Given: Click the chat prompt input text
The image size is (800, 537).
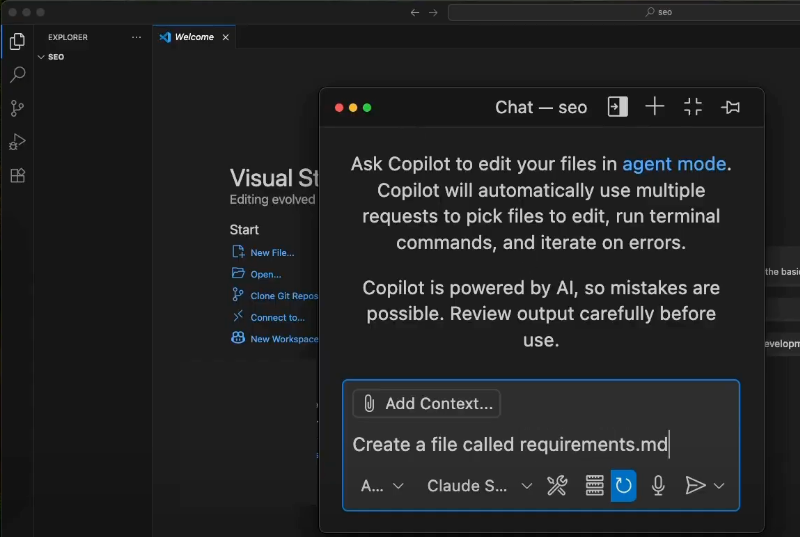Looking at the screenshot, I should pos(510,445).
